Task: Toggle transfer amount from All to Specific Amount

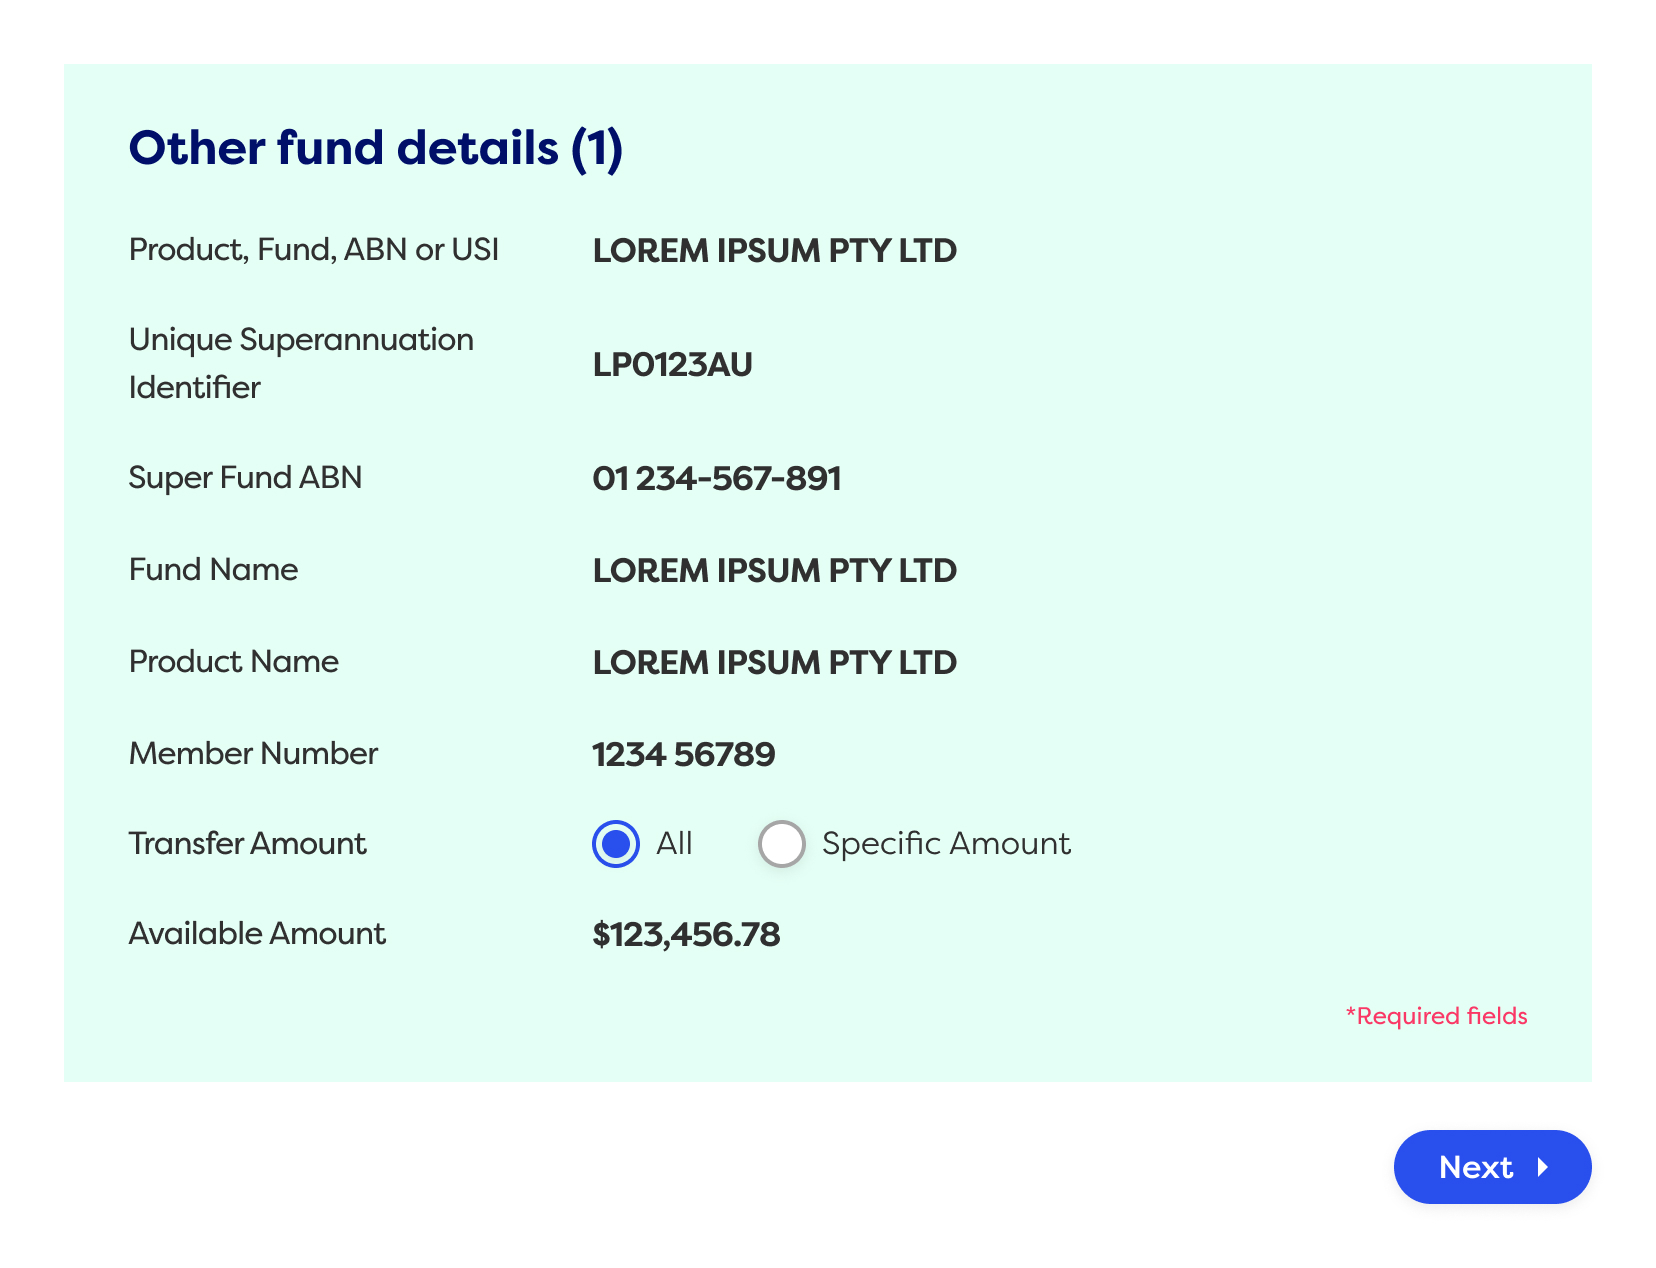Action: tap(781, 844)
